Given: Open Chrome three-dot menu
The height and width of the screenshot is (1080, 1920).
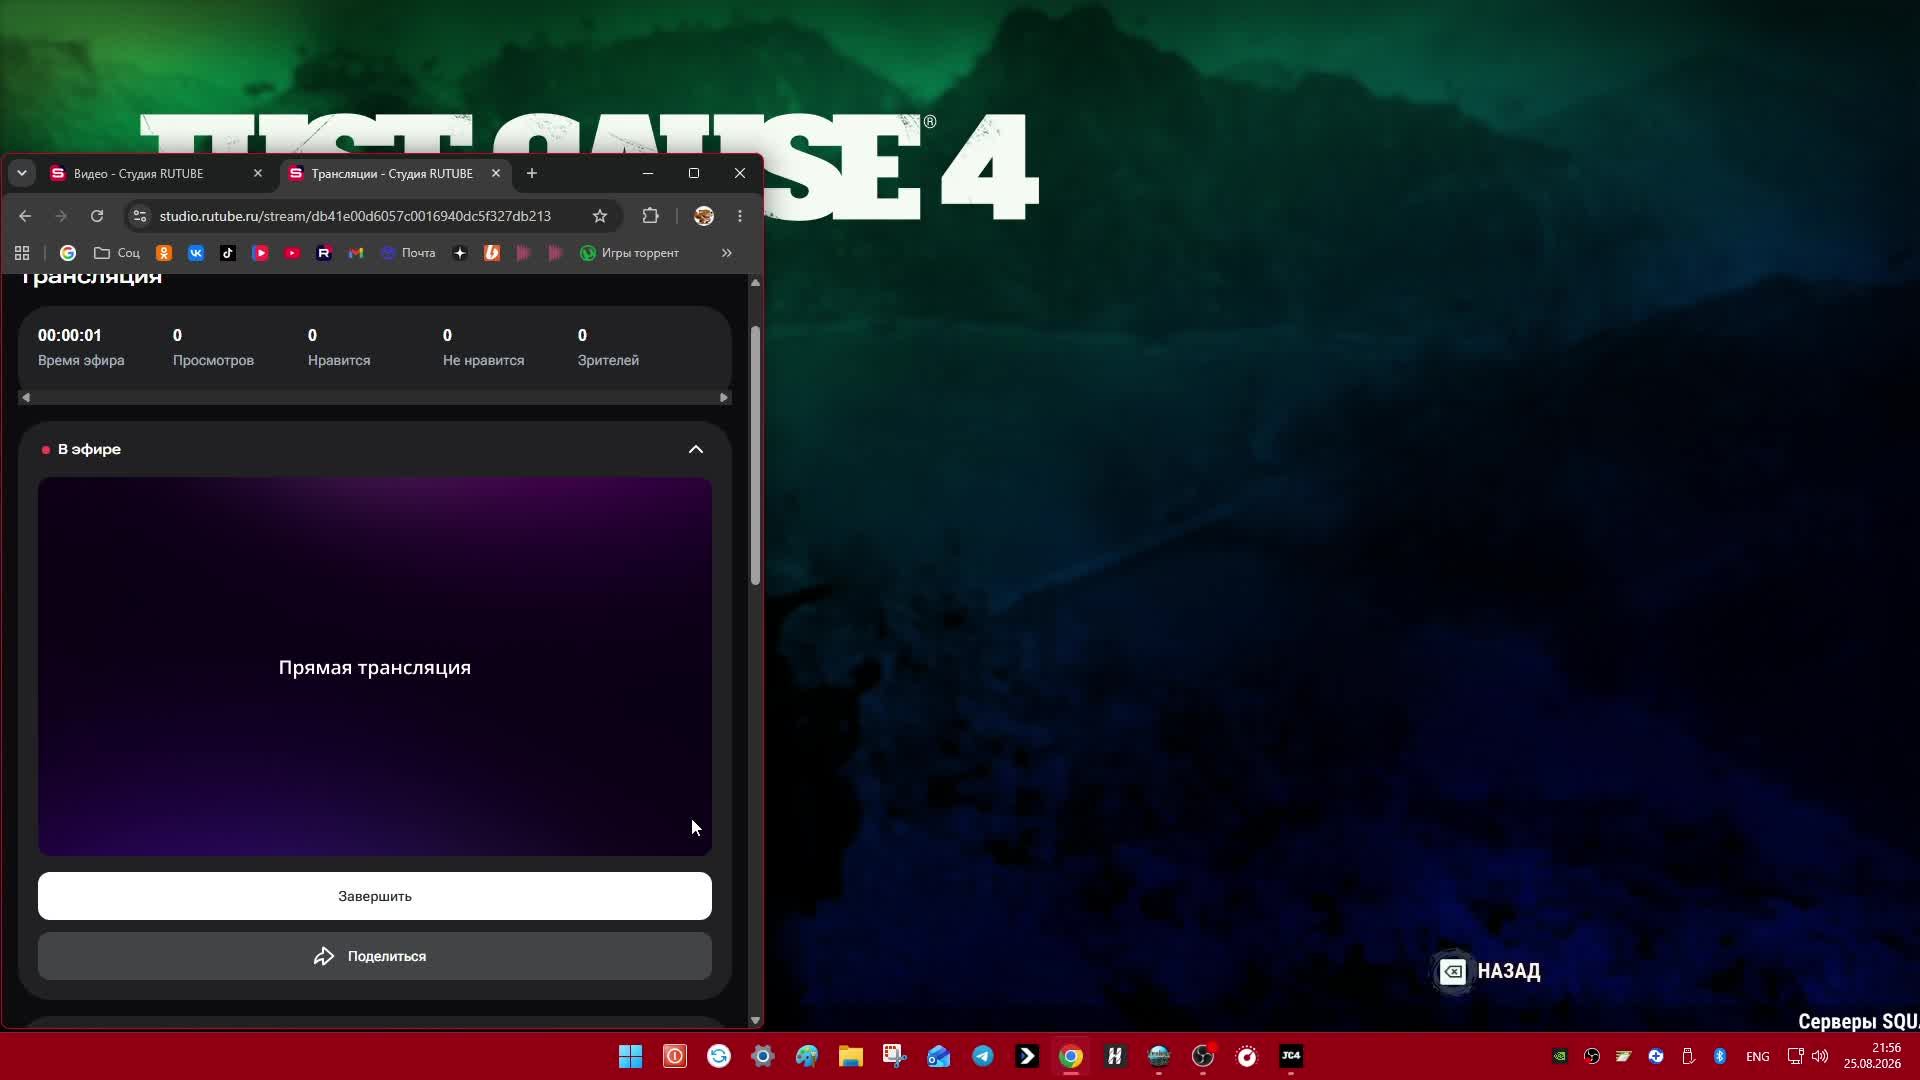Looking at the screenshot, I should pos(740,216).
